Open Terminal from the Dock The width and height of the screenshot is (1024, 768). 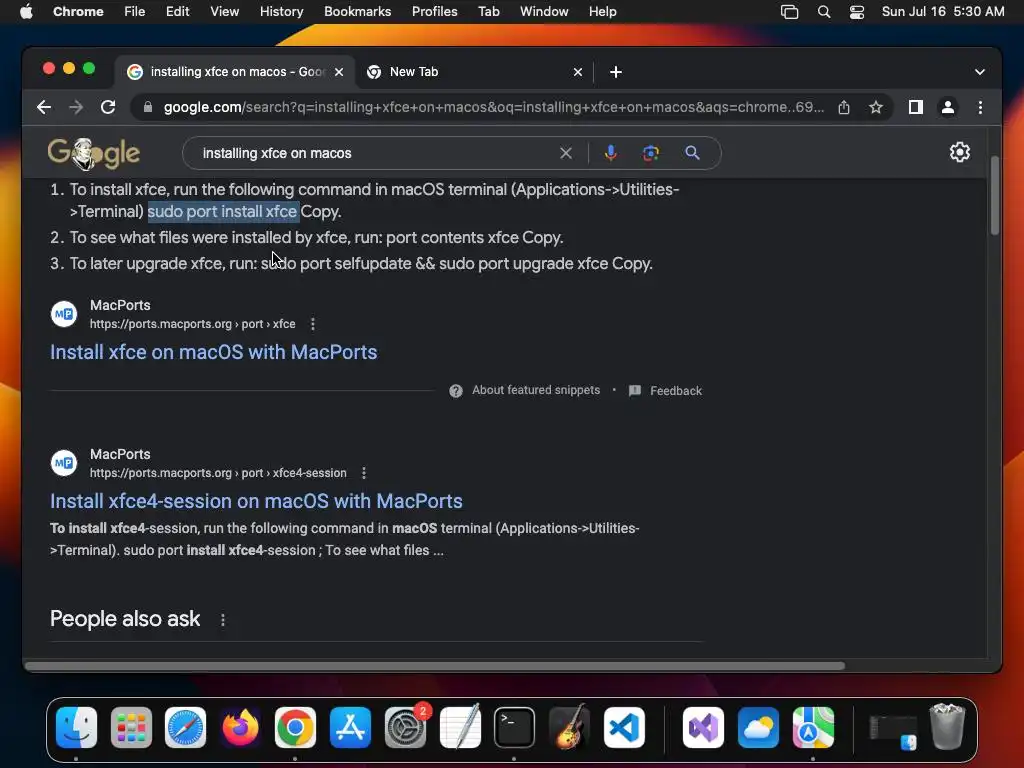[515, 727]
